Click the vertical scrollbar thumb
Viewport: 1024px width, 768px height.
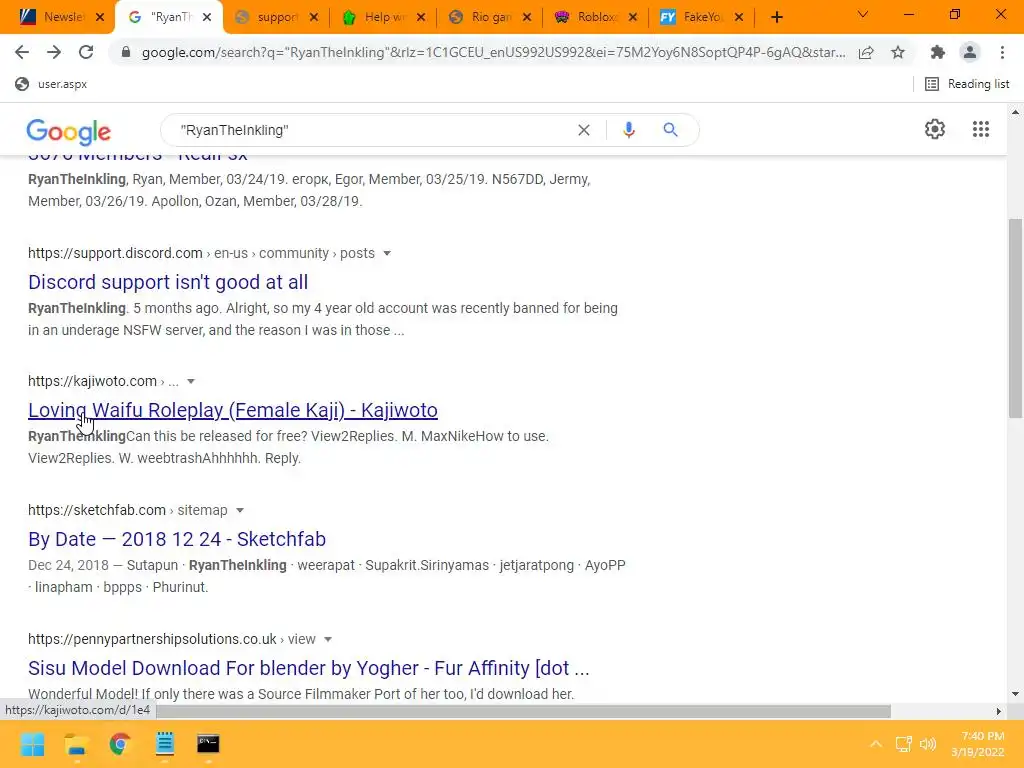pyautogui.click(x=1015, y=318)
